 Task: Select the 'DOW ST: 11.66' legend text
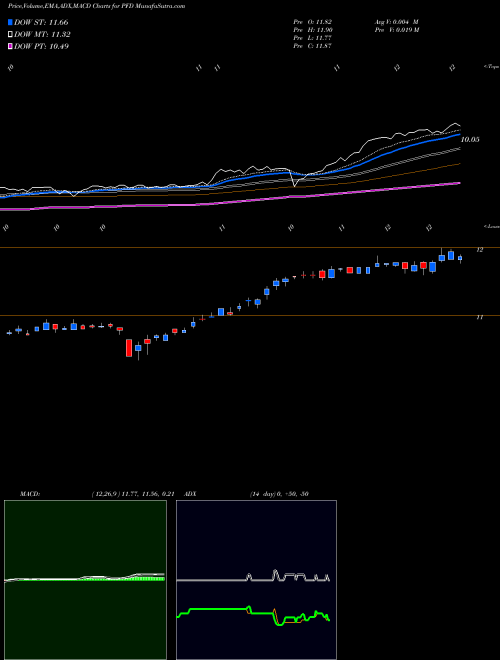coord(41,22)
